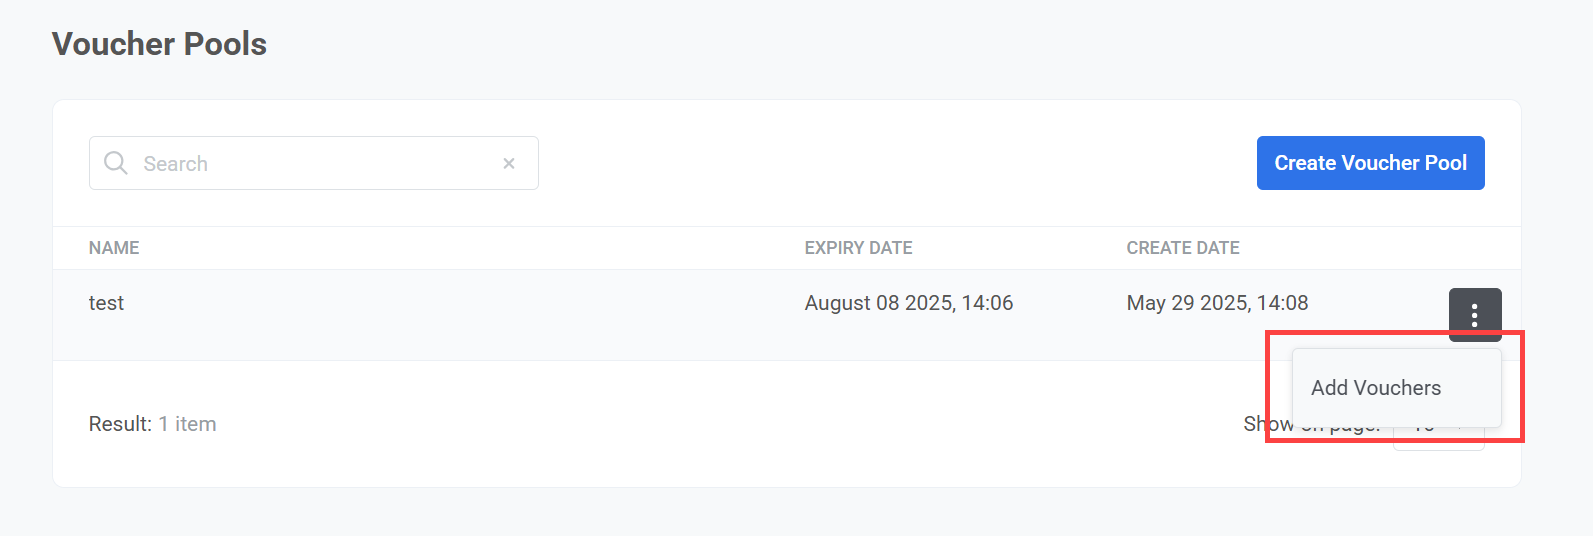Viewport: 1593px width, 536px height.
Task: Click the magnifying glass search icon
Action: pyautogui.click(x=116, y=163)
